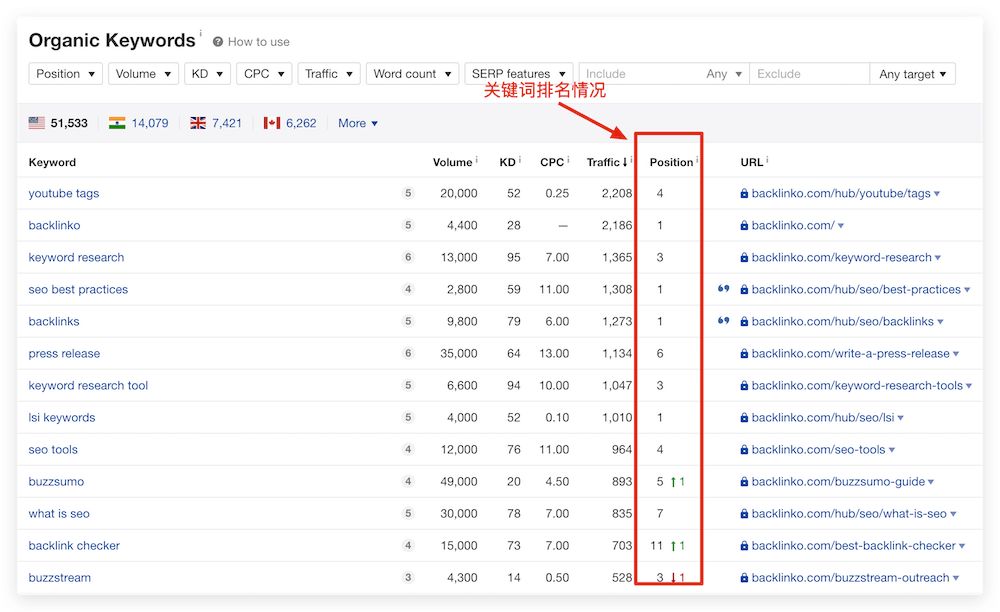
Task: Click featured snippet quote icon for seo best practices
Action: point(723,289)
